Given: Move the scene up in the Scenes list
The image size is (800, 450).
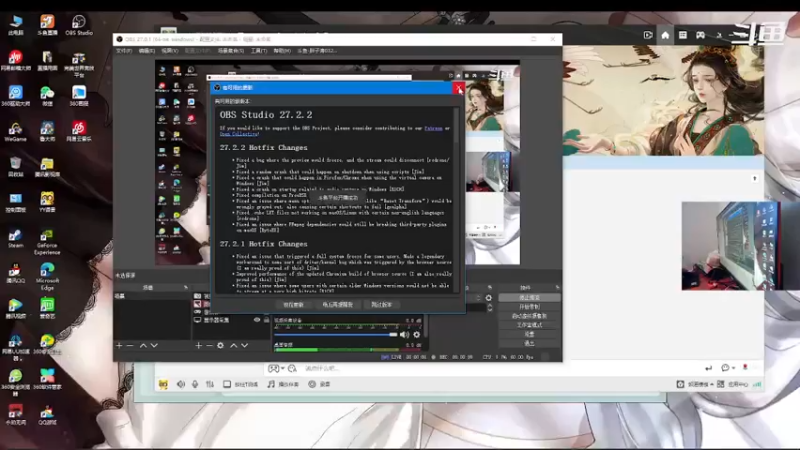Looking at the screenshot, I should tap(143, 345).
